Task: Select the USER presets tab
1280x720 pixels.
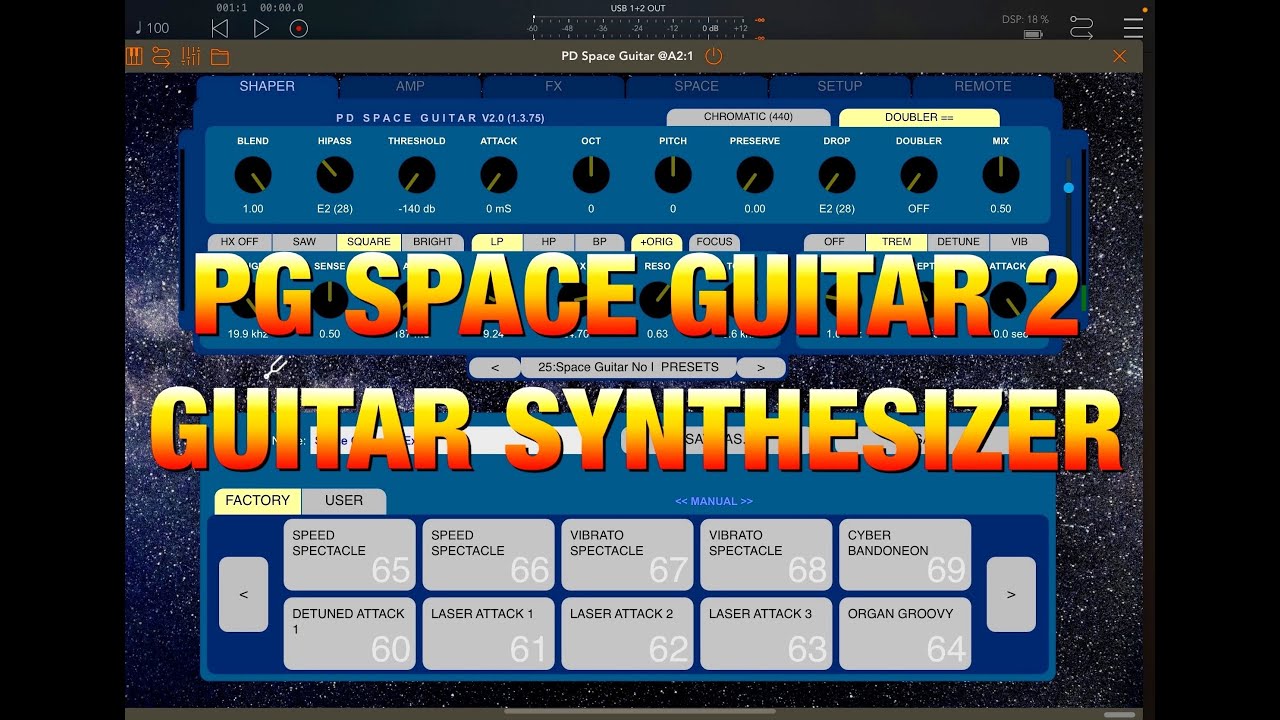Action: [x=344, y=500]
